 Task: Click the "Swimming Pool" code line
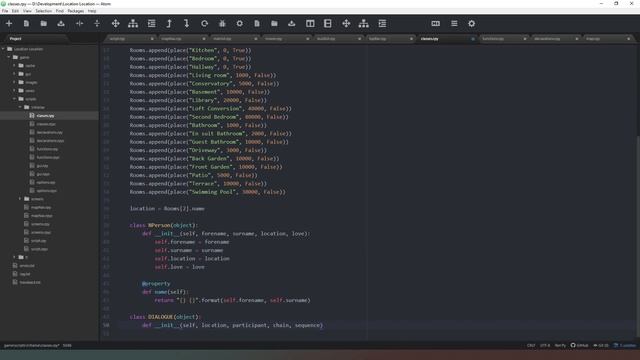tap(208, 192)
